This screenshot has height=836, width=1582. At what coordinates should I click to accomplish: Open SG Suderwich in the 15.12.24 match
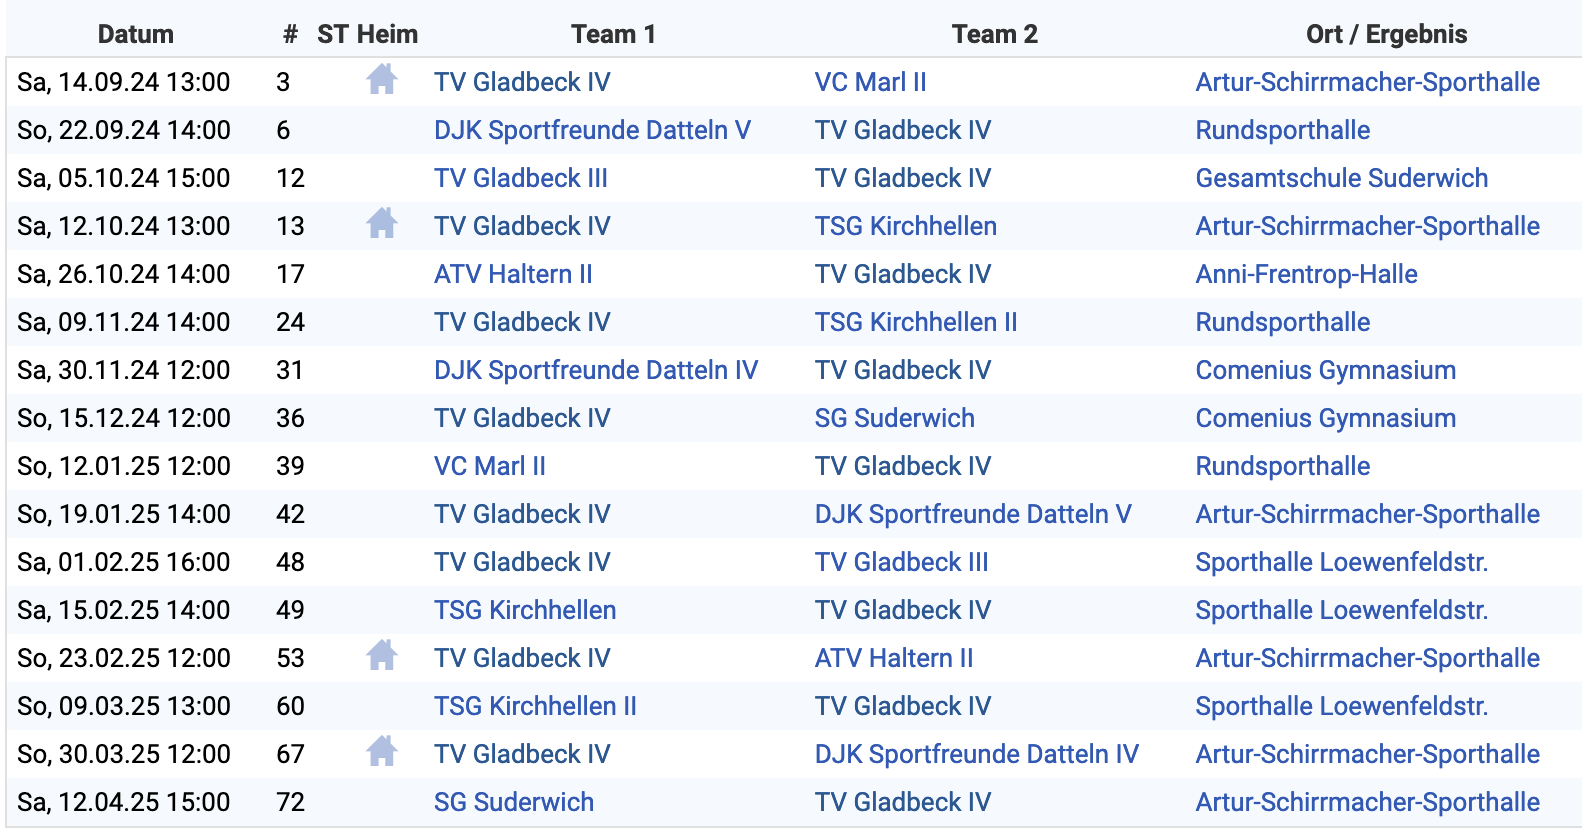(894, 418)
